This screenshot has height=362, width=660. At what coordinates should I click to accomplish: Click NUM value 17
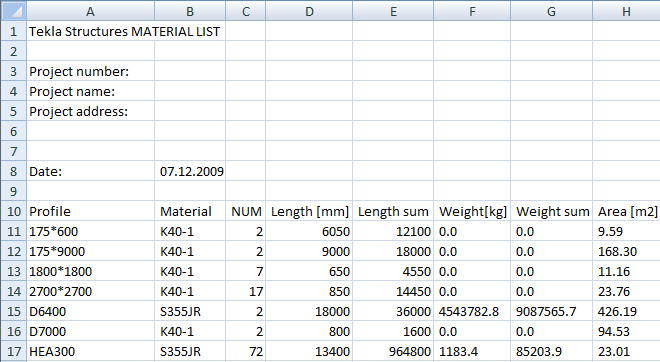click(x=246, y=291)
